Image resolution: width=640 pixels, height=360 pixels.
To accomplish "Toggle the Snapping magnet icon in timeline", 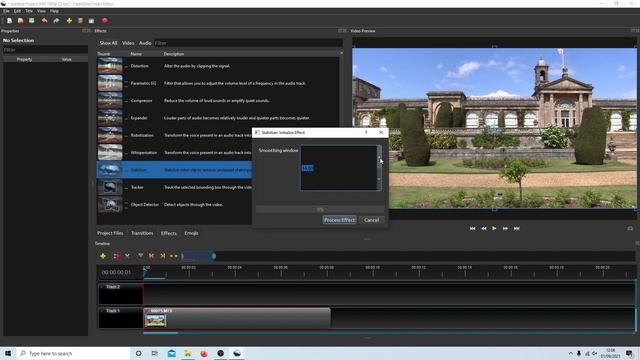I will 116,256.
